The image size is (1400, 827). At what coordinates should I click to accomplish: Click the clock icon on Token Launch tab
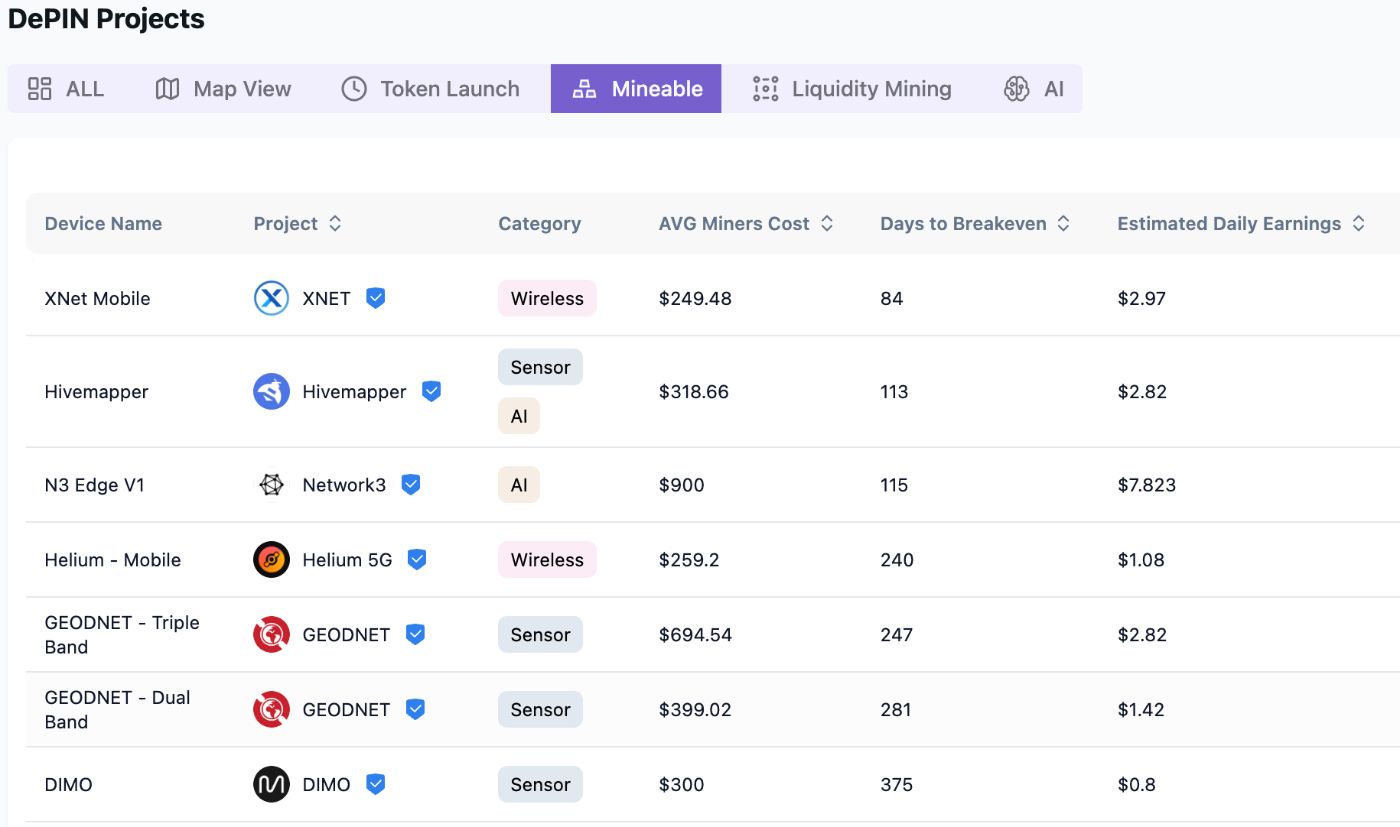pos(354,89)
